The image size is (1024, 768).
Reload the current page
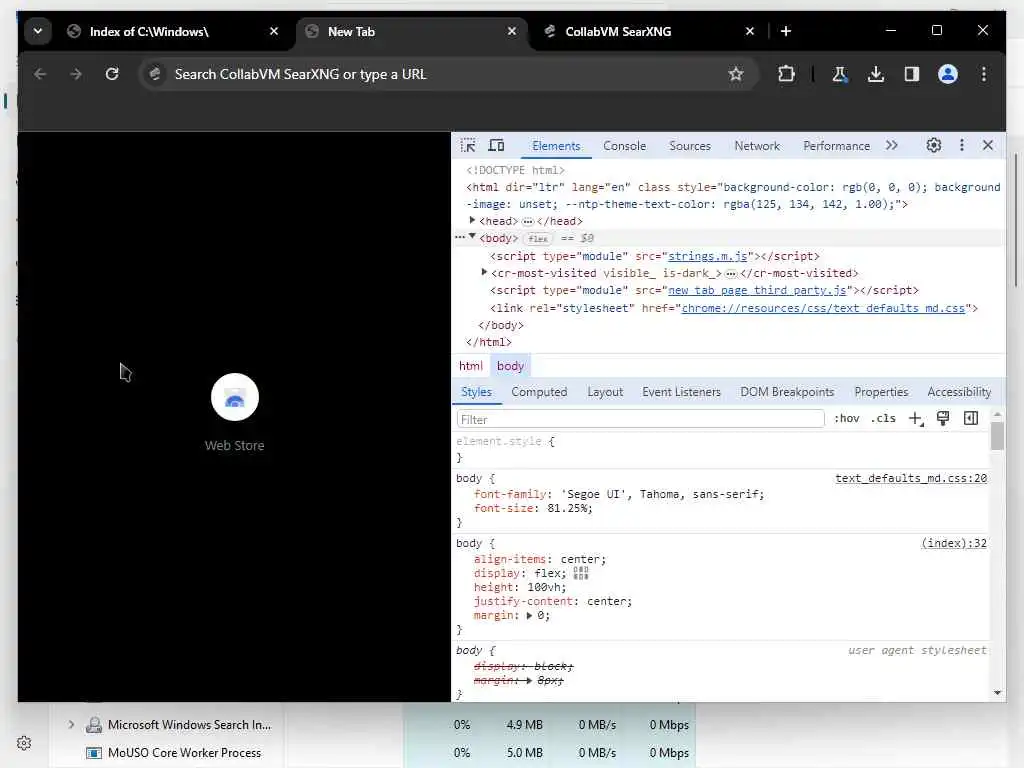coord(112,74)
